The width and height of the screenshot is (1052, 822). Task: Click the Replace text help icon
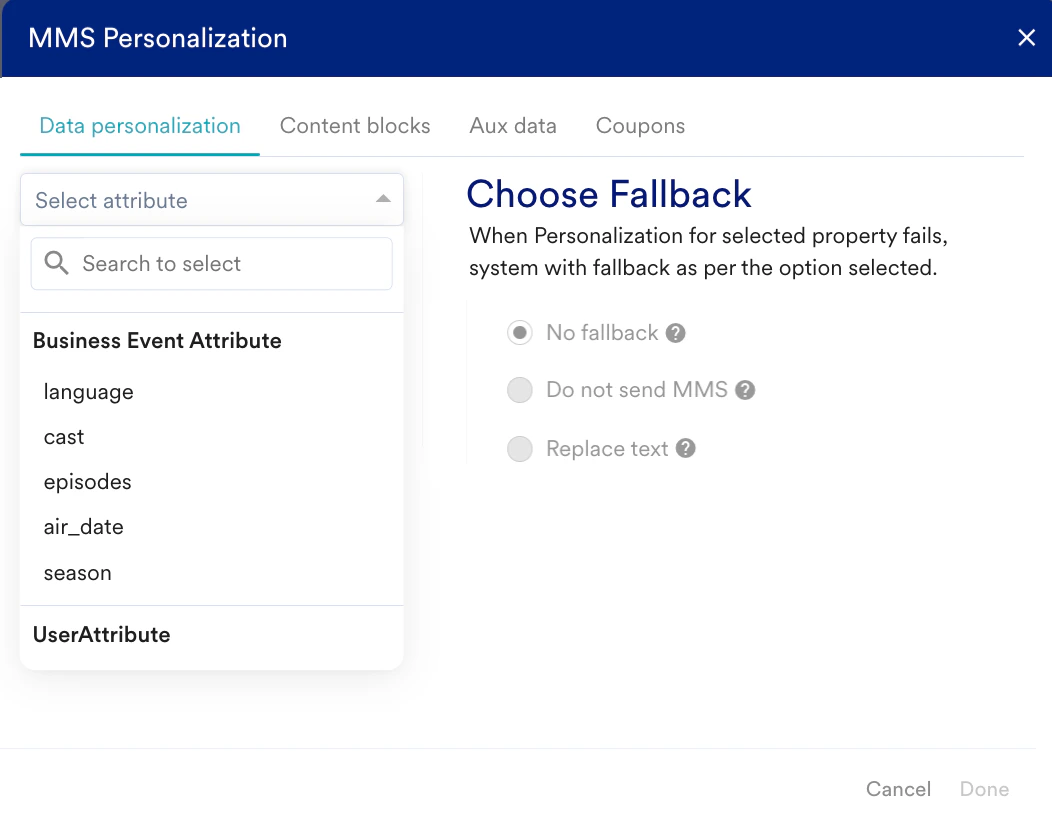coord(685,449)
